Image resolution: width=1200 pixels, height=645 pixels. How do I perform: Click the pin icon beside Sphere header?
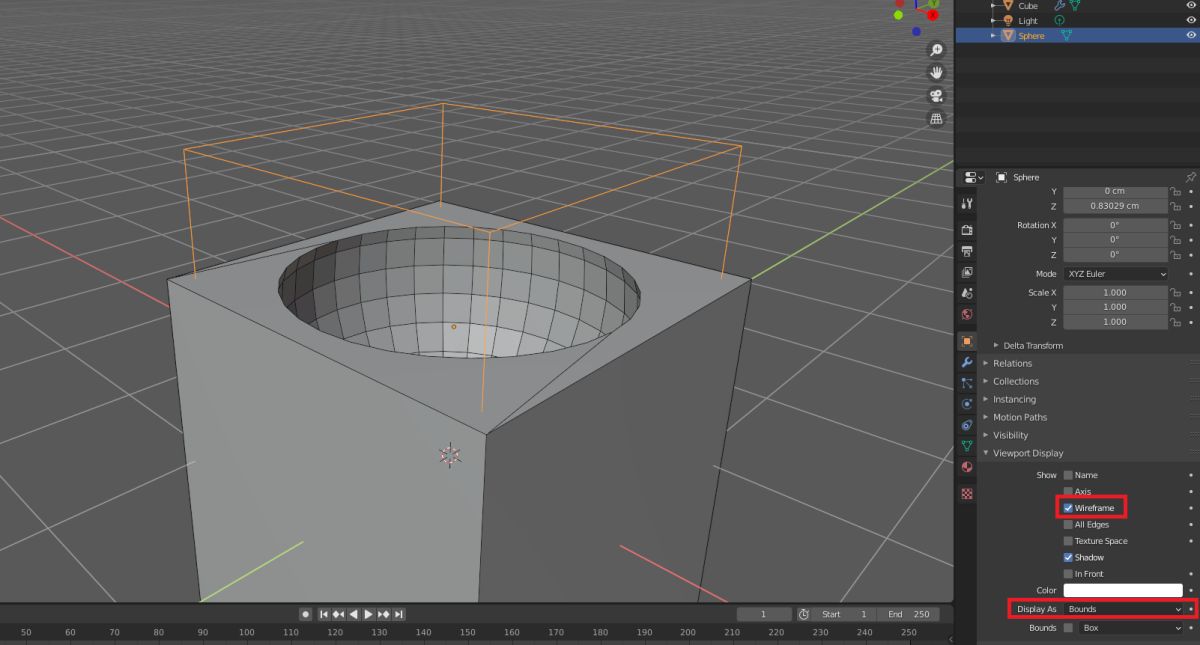[1190, 177]
